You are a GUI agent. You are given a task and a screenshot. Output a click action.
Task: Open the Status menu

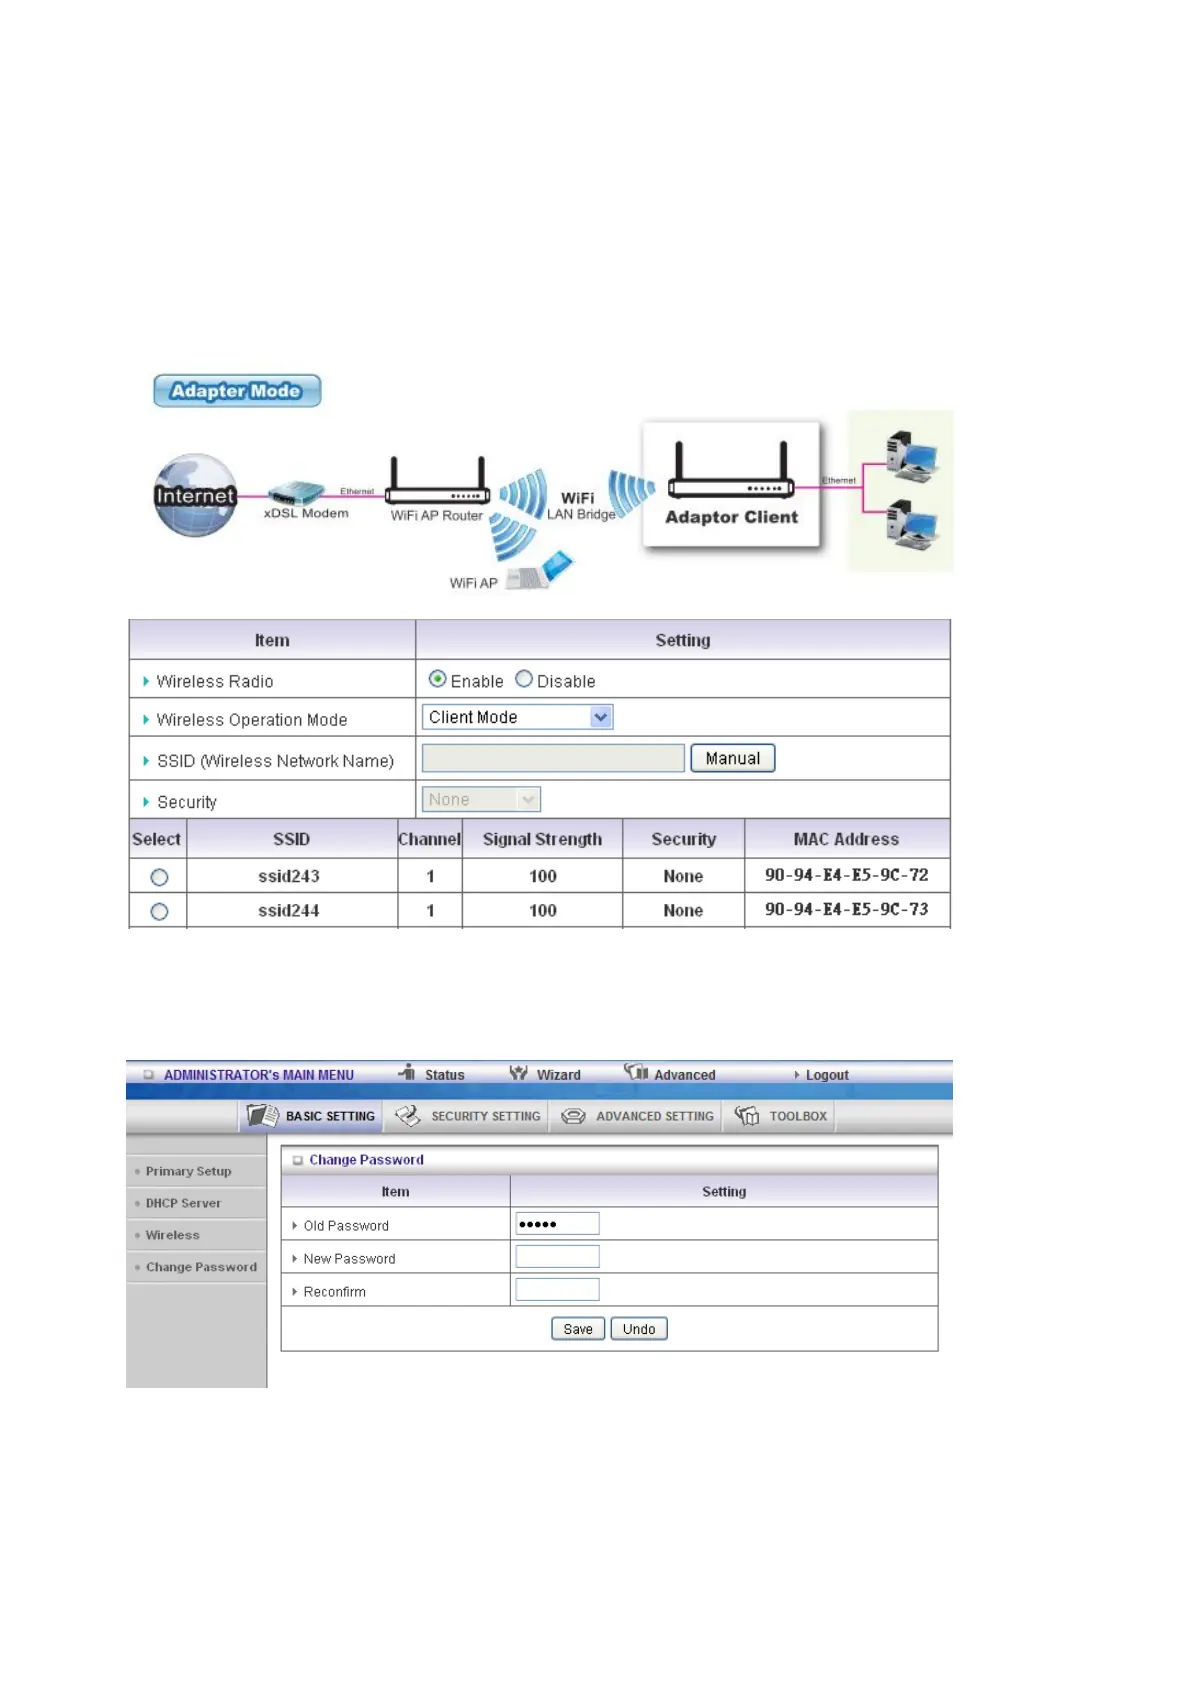click(x=444, y=1075)
